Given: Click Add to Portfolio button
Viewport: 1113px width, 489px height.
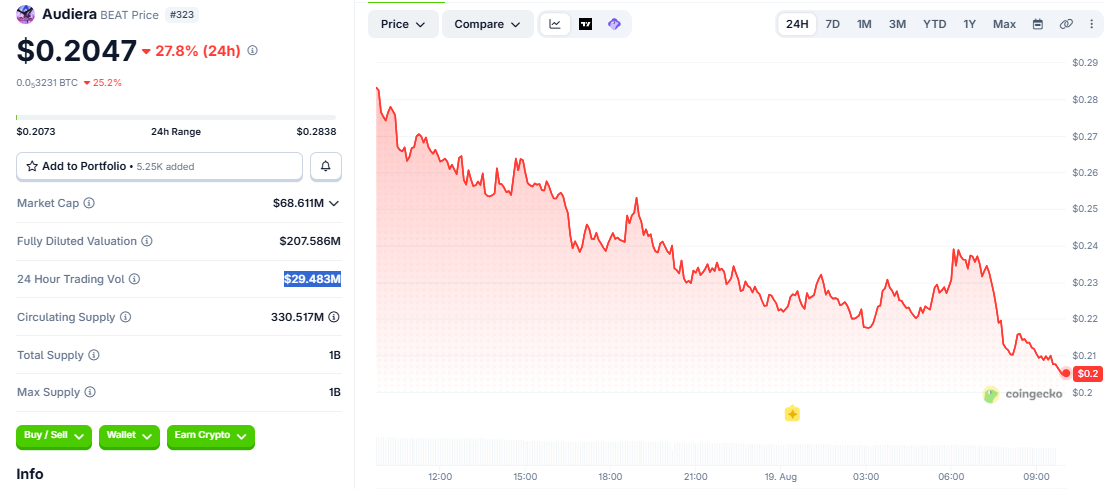Looking at the screenshot, I should click(x=160, y=166).
